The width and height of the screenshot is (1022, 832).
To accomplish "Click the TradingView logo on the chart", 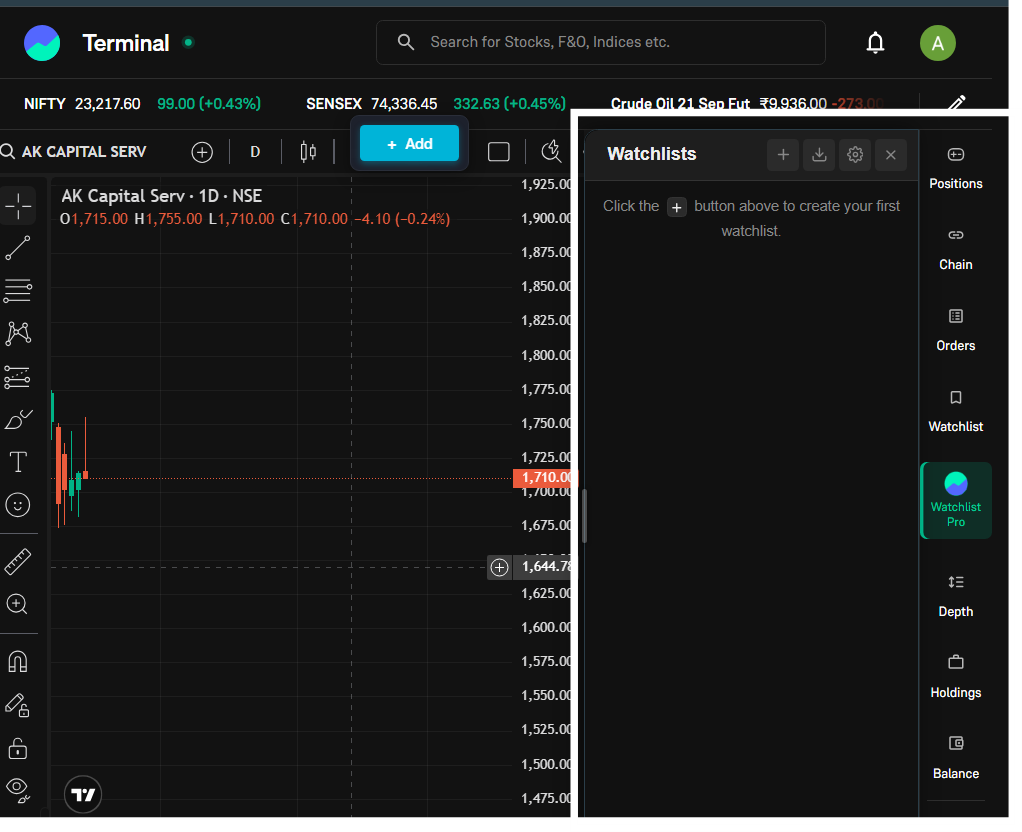I will click(x=83, y=795).
